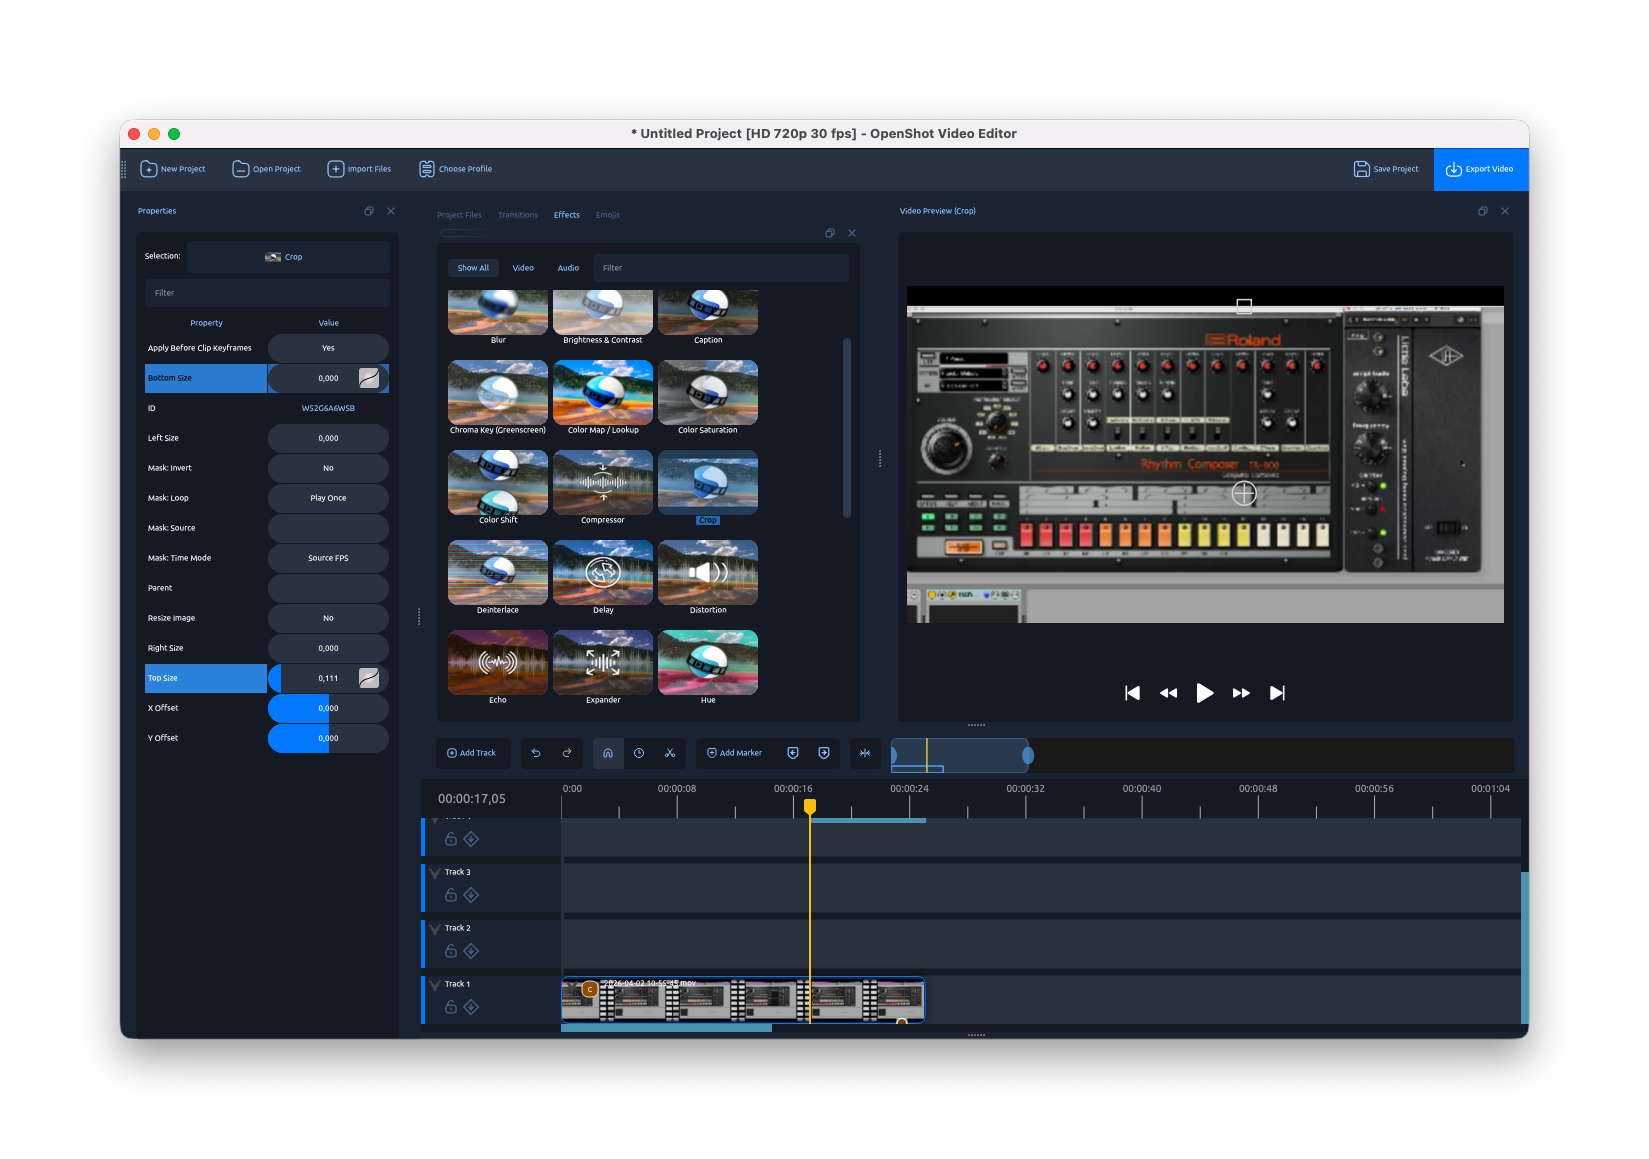Select the razor cut tool
Viewport: 1649px width, 1159px height.
[x=670, y=753]
